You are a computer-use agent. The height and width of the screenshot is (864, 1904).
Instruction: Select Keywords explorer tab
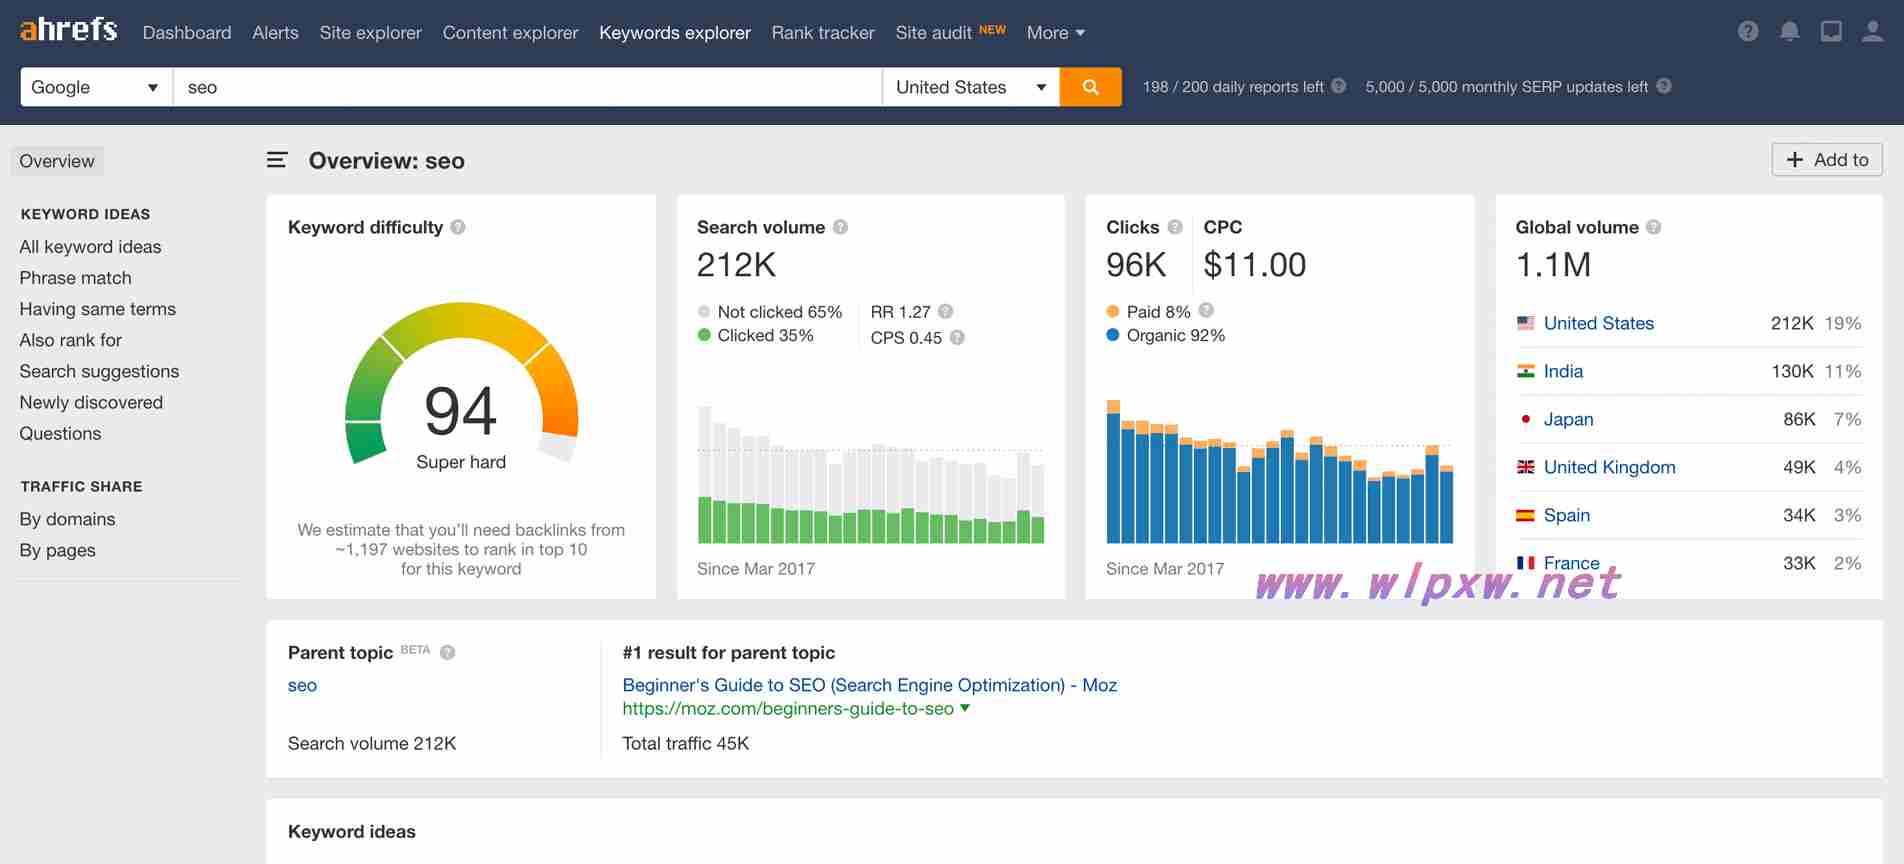tap(675, 32)
